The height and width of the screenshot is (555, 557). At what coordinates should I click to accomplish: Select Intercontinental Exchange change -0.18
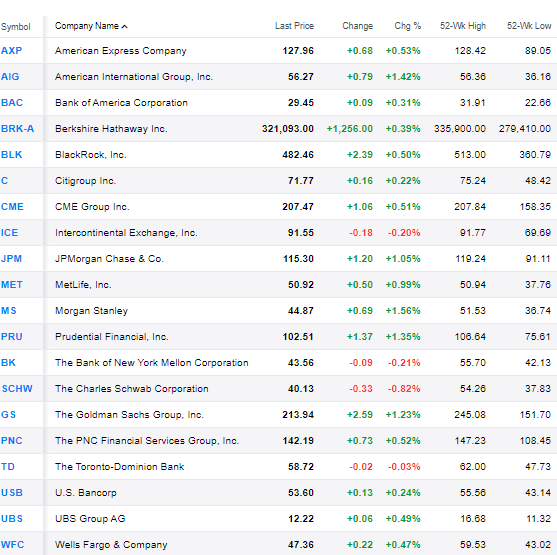pos(361,232)
